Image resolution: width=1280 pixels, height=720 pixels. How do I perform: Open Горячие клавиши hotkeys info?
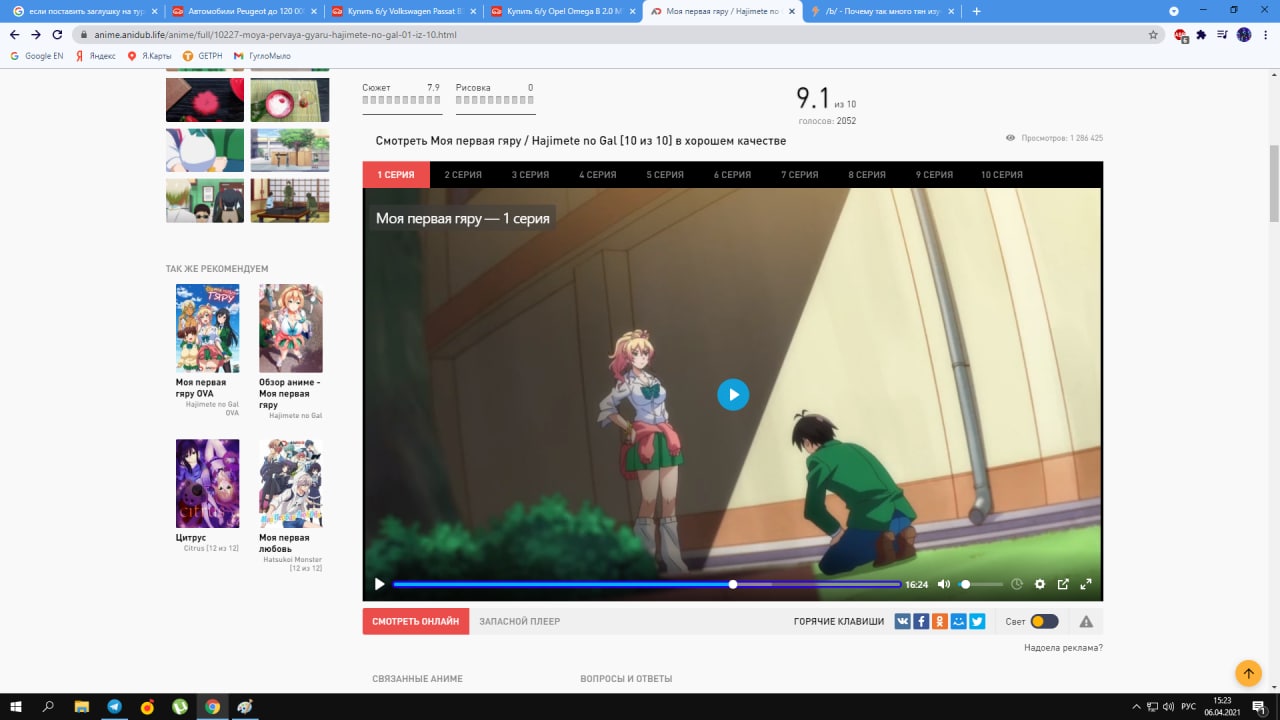[x=839, y=621]
